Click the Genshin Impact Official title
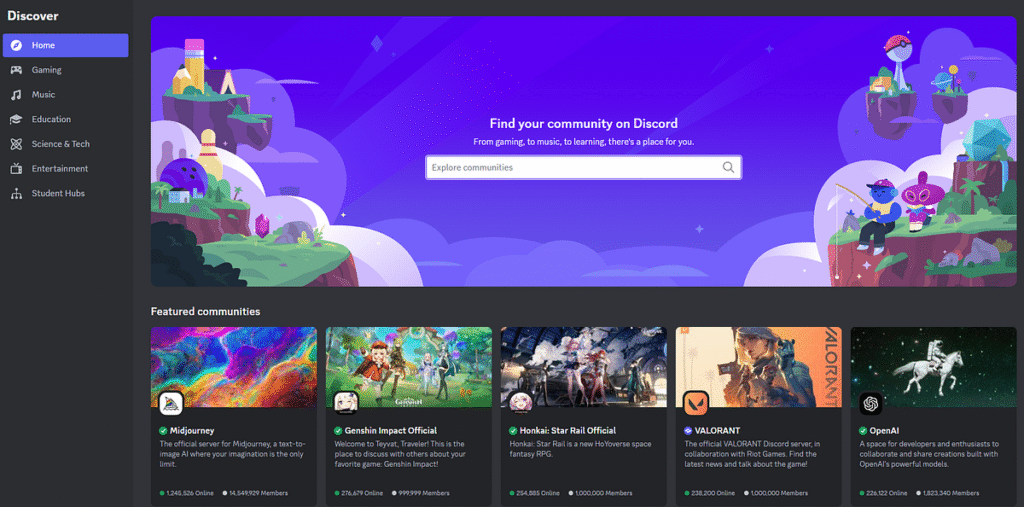Screen dimensions: 1024x507 (x=391, y=431)
